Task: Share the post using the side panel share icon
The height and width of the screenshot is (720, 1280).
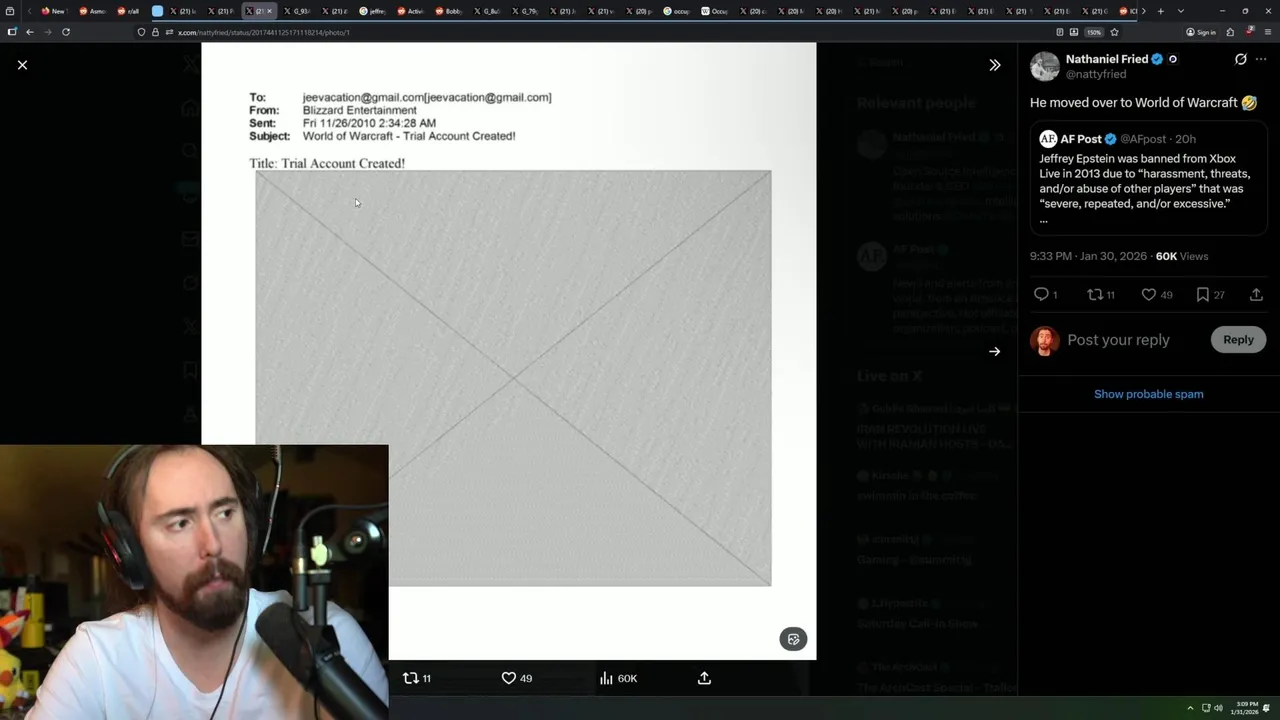Action: pos(1256,294)
